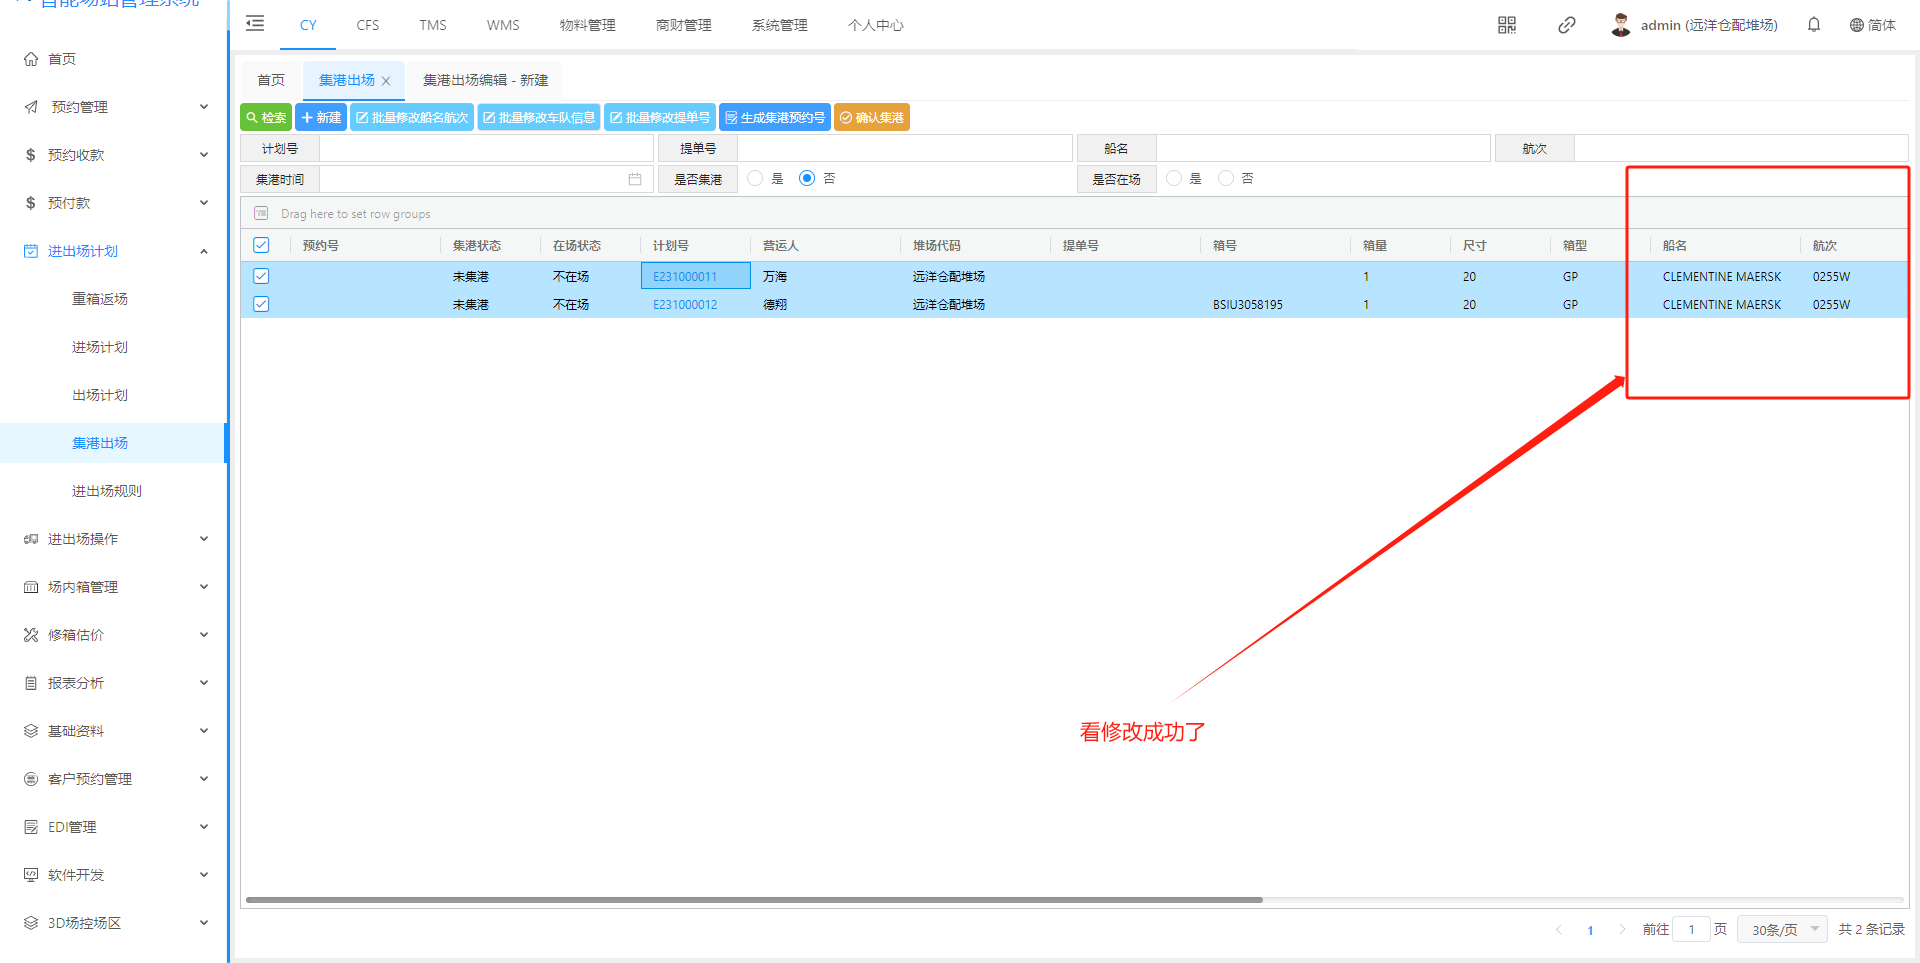Image resolution: width=1920 pixels, height=963 pixels.
Task: Click the green 检索 search button
Action: point(266,117)
